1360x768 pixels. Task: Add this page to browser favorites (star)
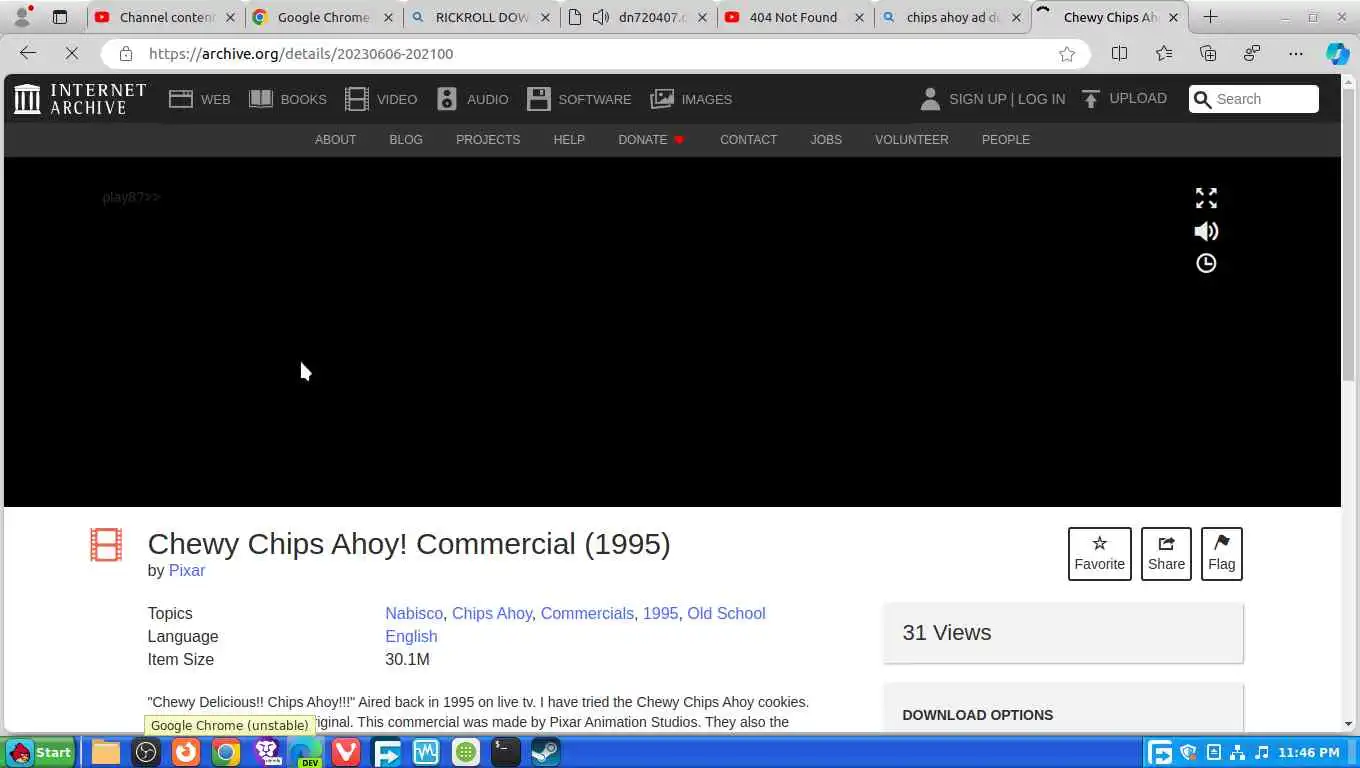[x=1067, y=54]
